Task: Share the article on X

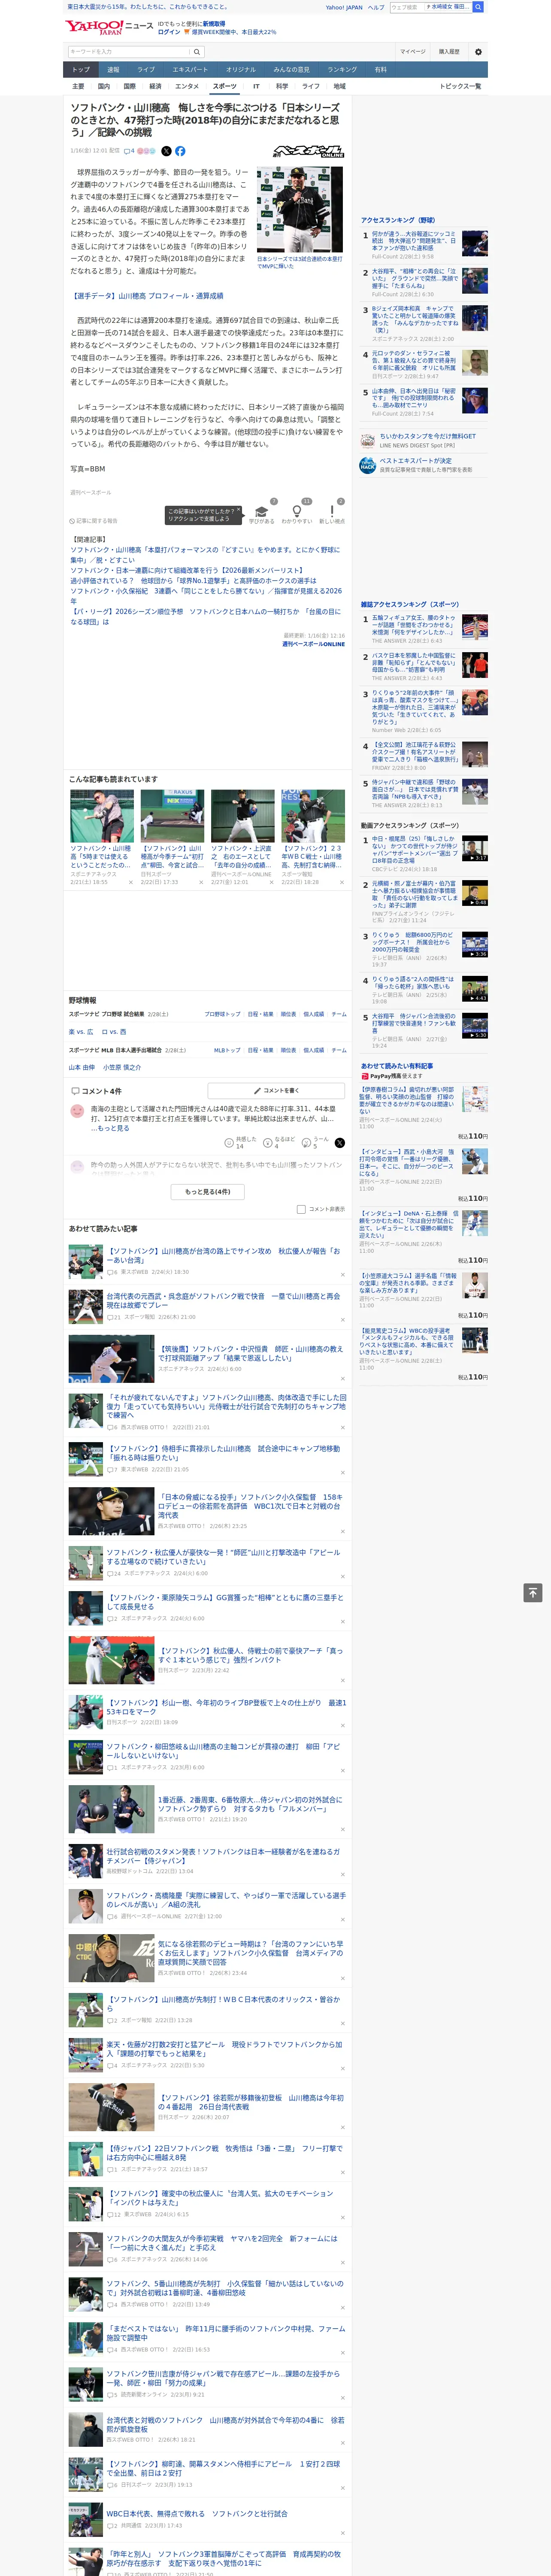Action: (166, 151)
